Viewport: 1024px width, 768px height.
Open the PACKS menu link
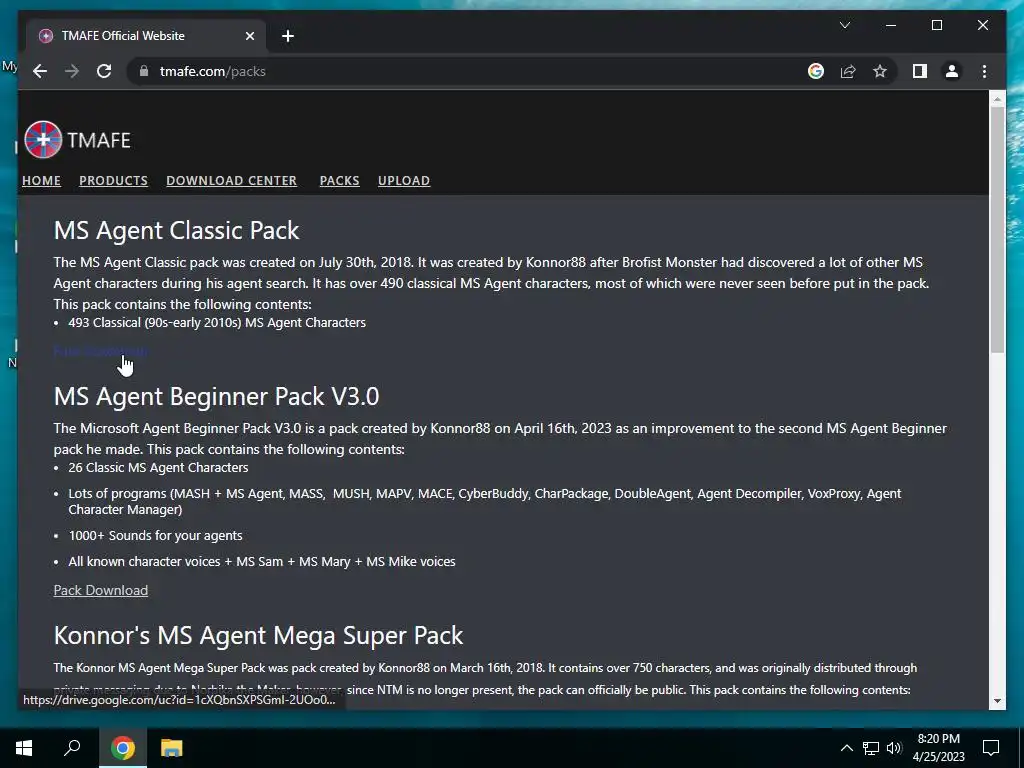tap(339, 180)
